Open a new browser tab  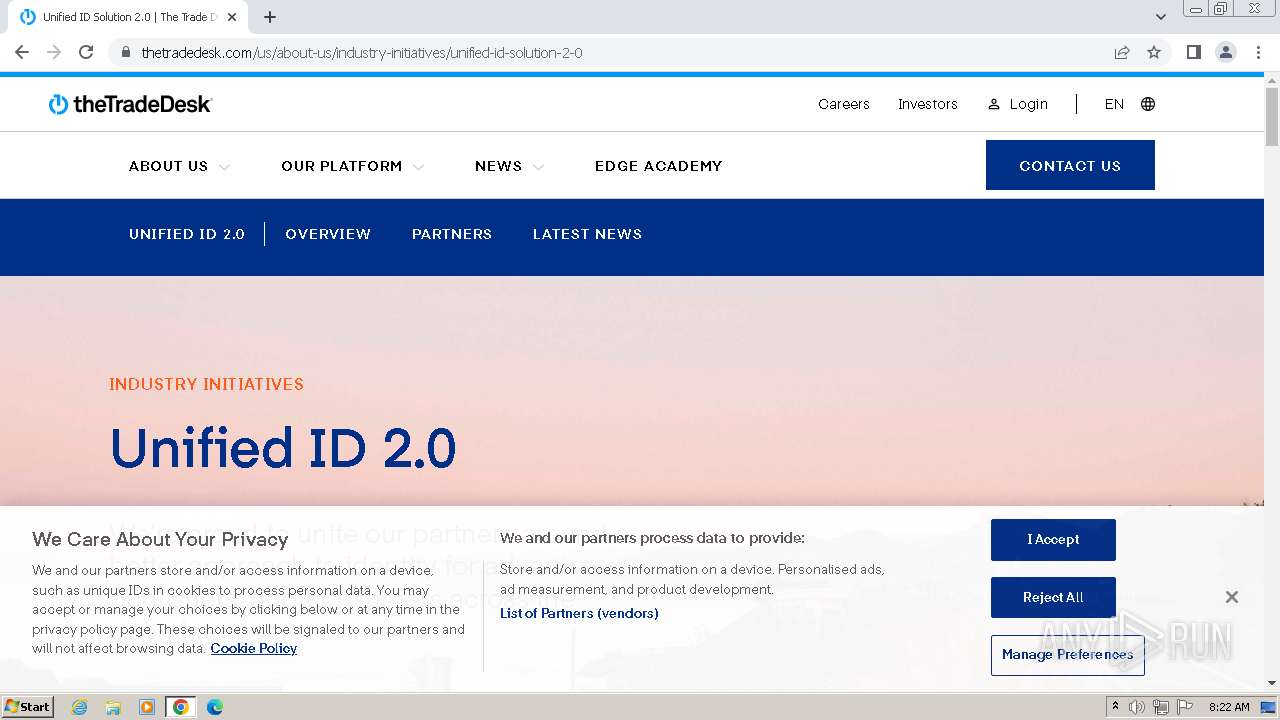[270, 17]
